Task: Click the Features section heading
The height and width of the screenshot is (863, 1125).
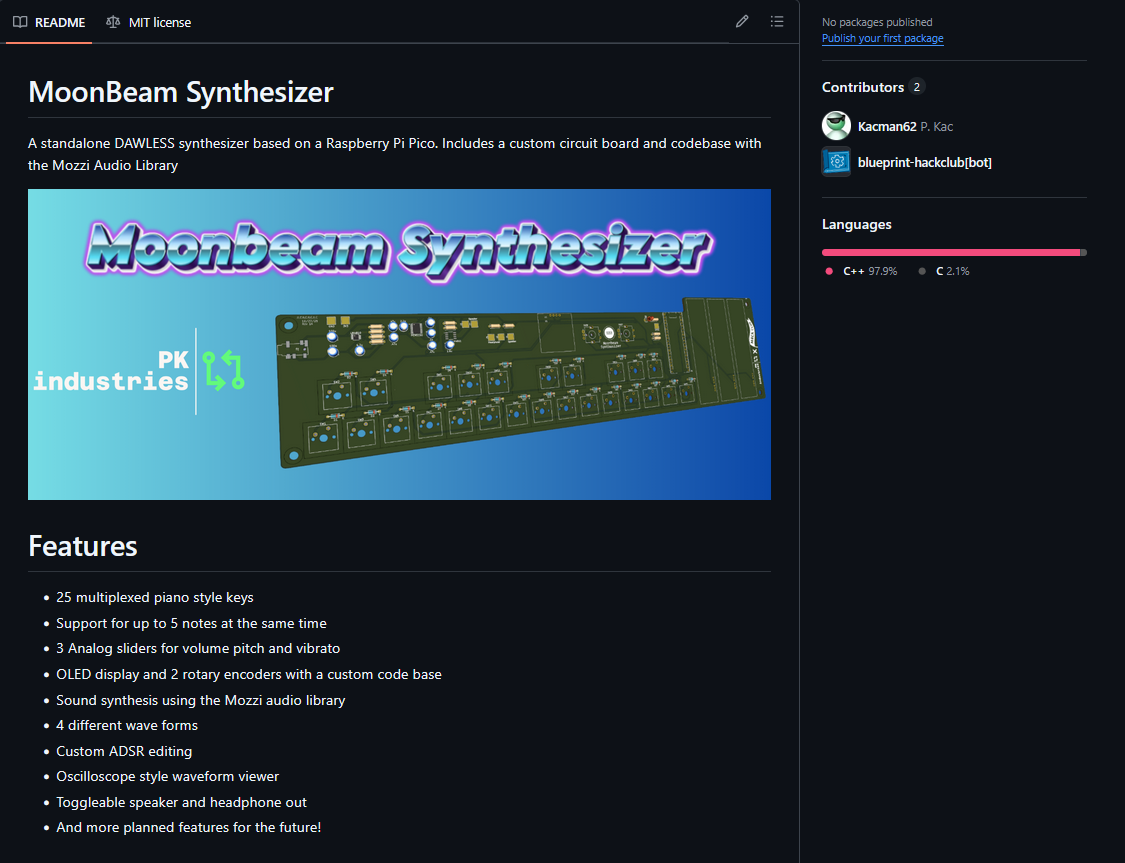Action: tap(83, 546)
